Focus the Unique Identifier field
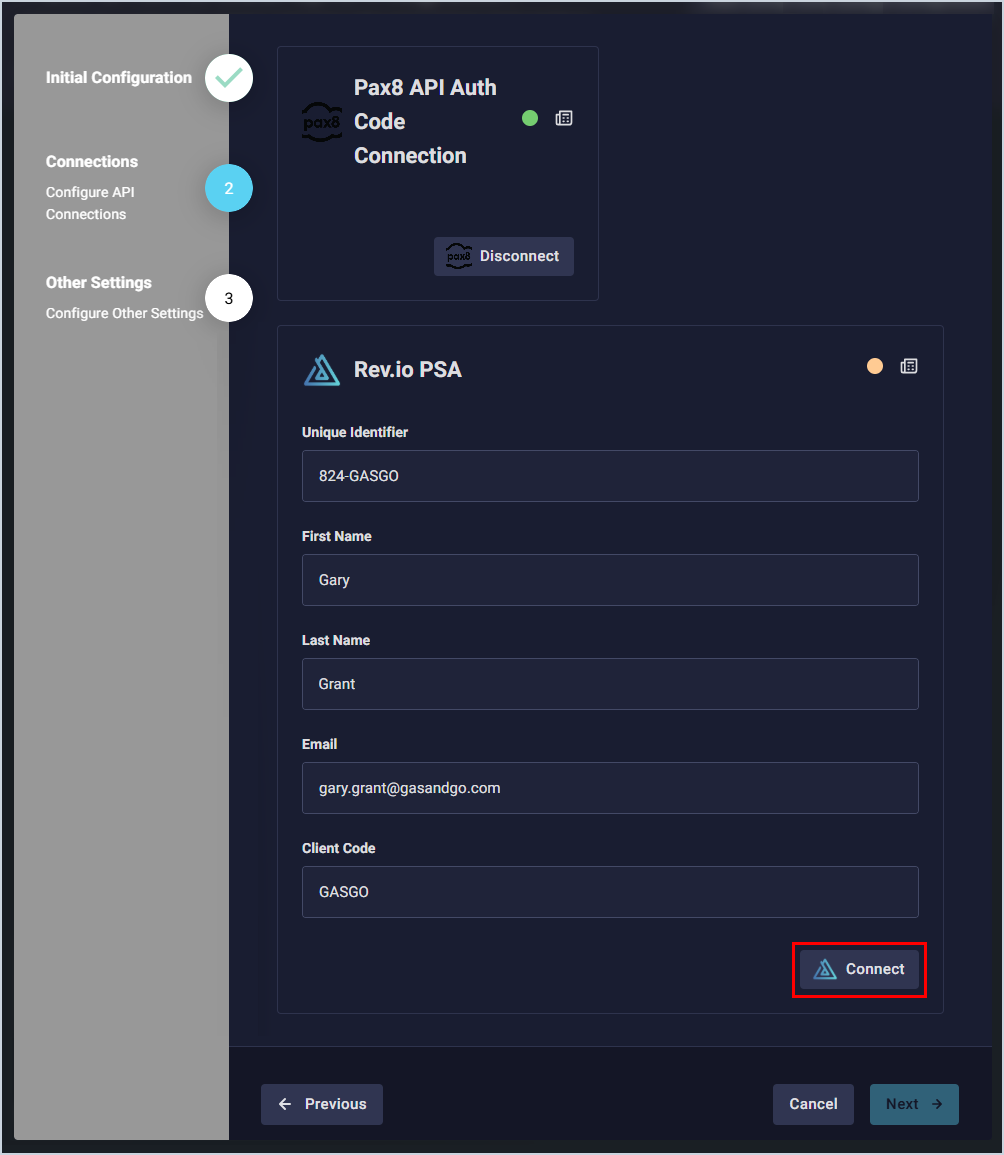Image resolution: width=1004 pixels, height=1155 pixels. coord(610,476)
